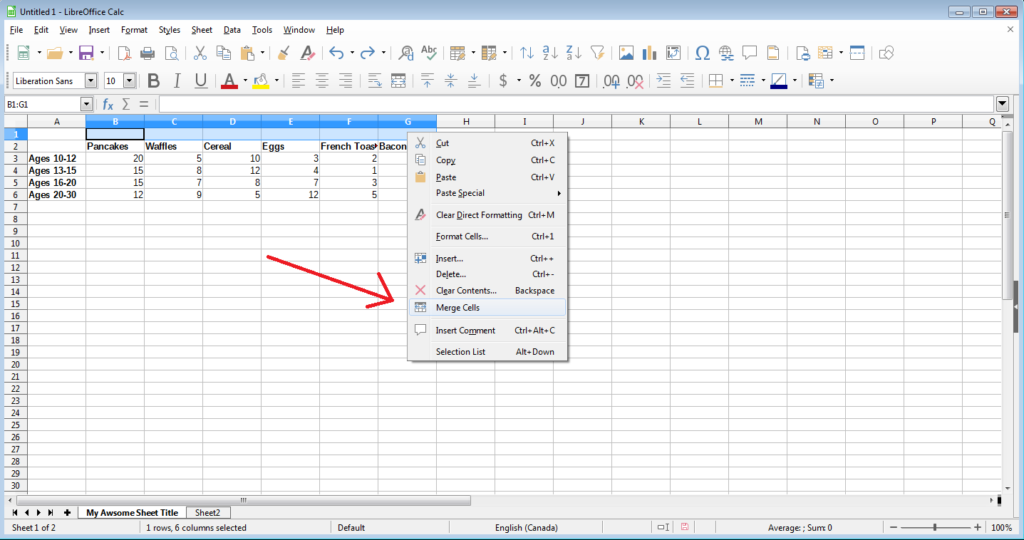The width and height of the screenshot is (1024, 540).
Task: Toggle Underline formatting
Action: pyautogui.click(x=201, y=81)
